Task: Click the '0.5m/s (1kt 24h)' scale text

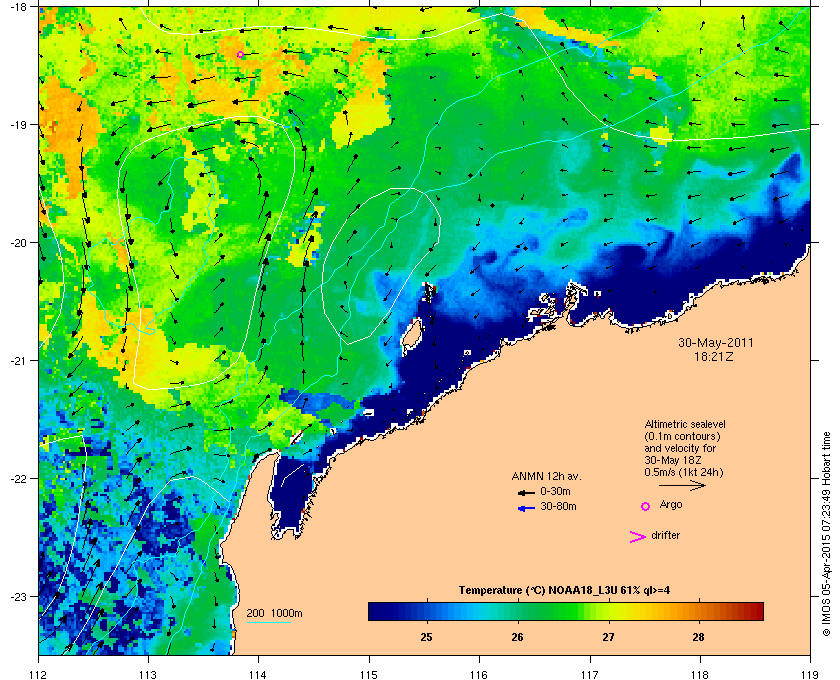Action: pos(684,473)
